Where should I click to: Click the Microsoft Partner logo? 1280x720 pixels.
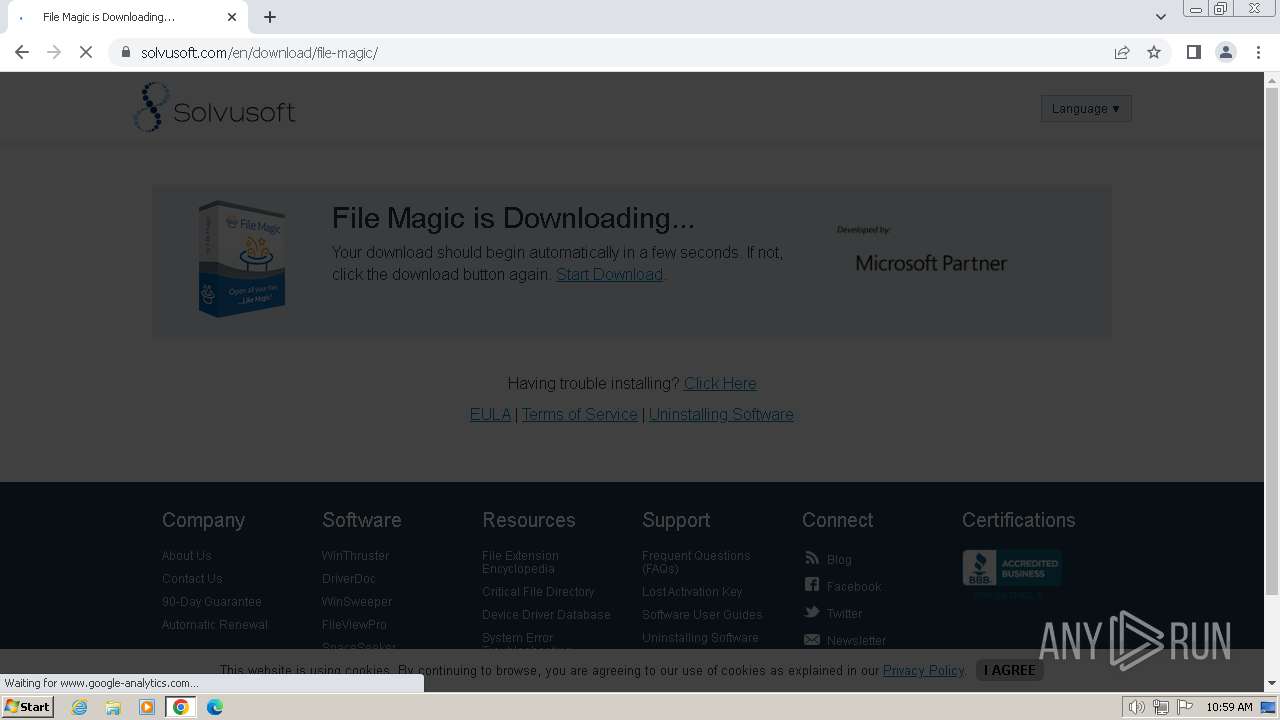(931, 263)
